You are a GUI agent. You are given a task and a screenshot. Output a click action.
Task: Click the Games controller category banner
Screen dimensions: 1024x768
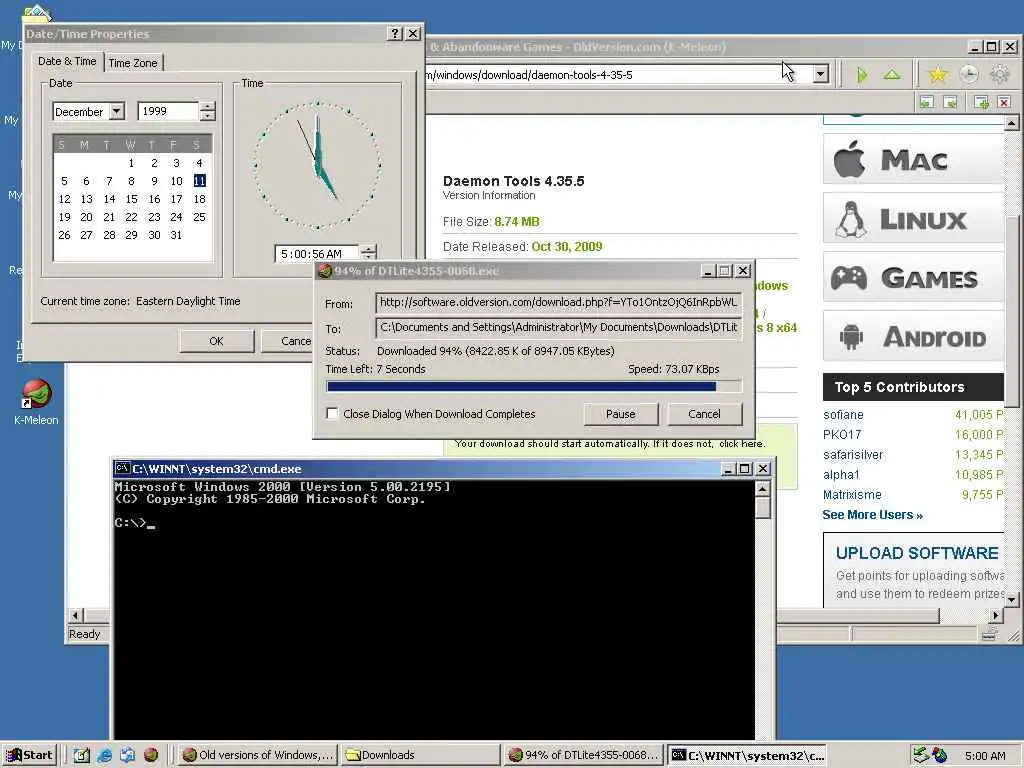[913, 277]
